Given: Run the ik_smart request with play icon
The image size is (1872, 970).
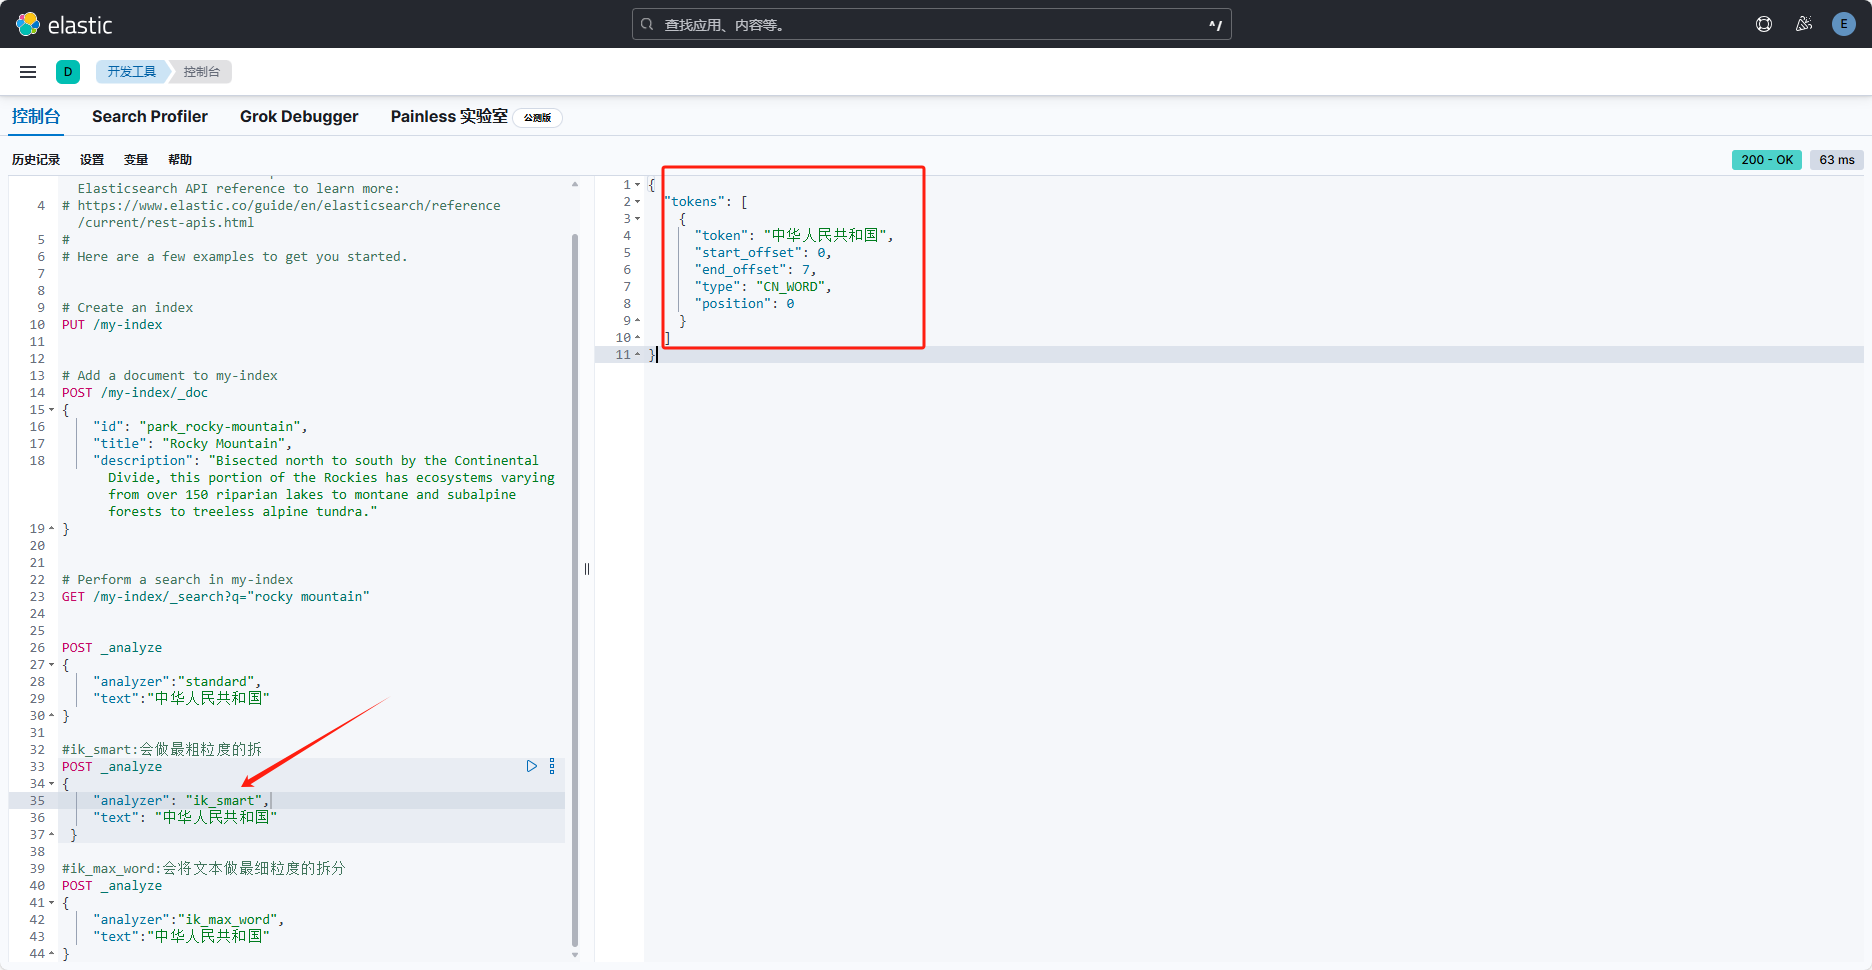Looking at the screenshot, I should (532, 766).
